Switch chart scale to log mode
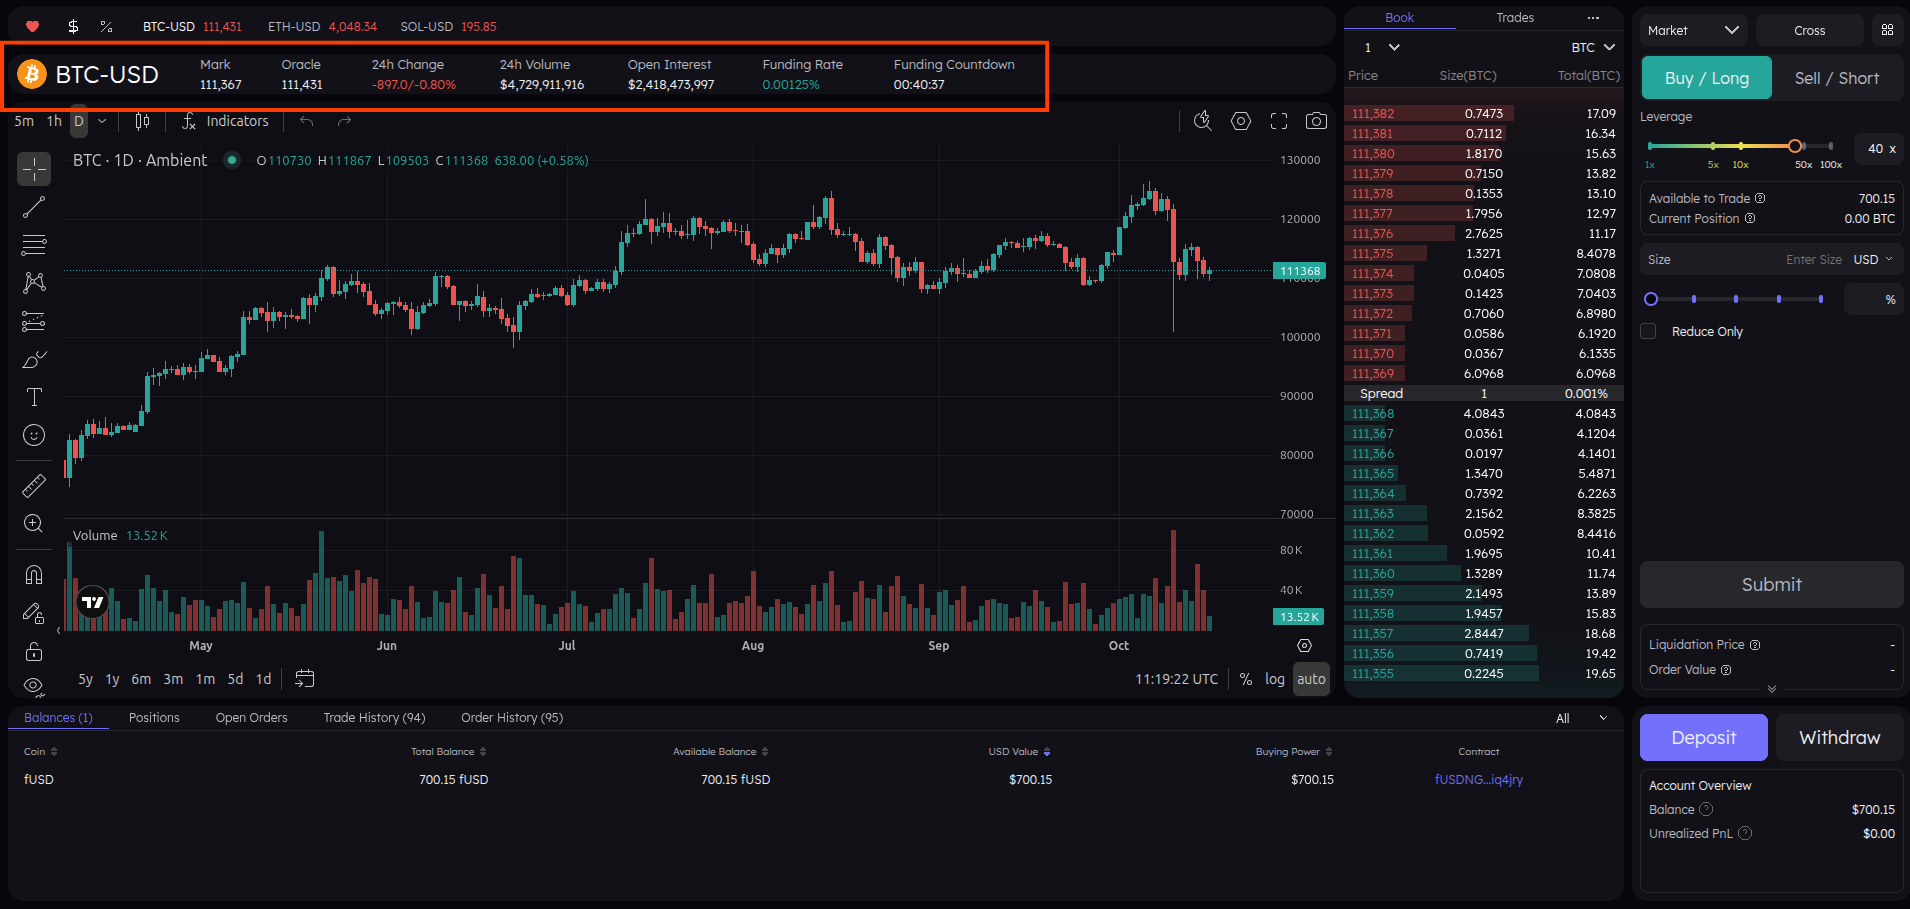Viewport: 1910px width, 909px height. coord(1275,679)
